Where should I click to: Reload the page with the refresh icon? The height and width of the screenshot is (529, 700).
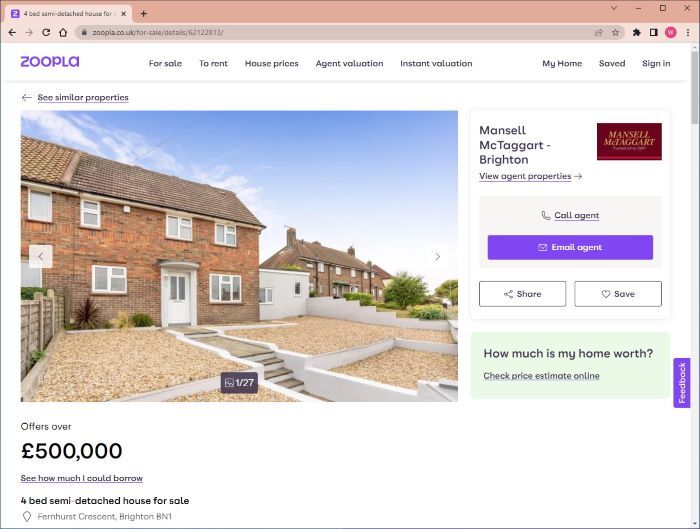pos(46,32)
